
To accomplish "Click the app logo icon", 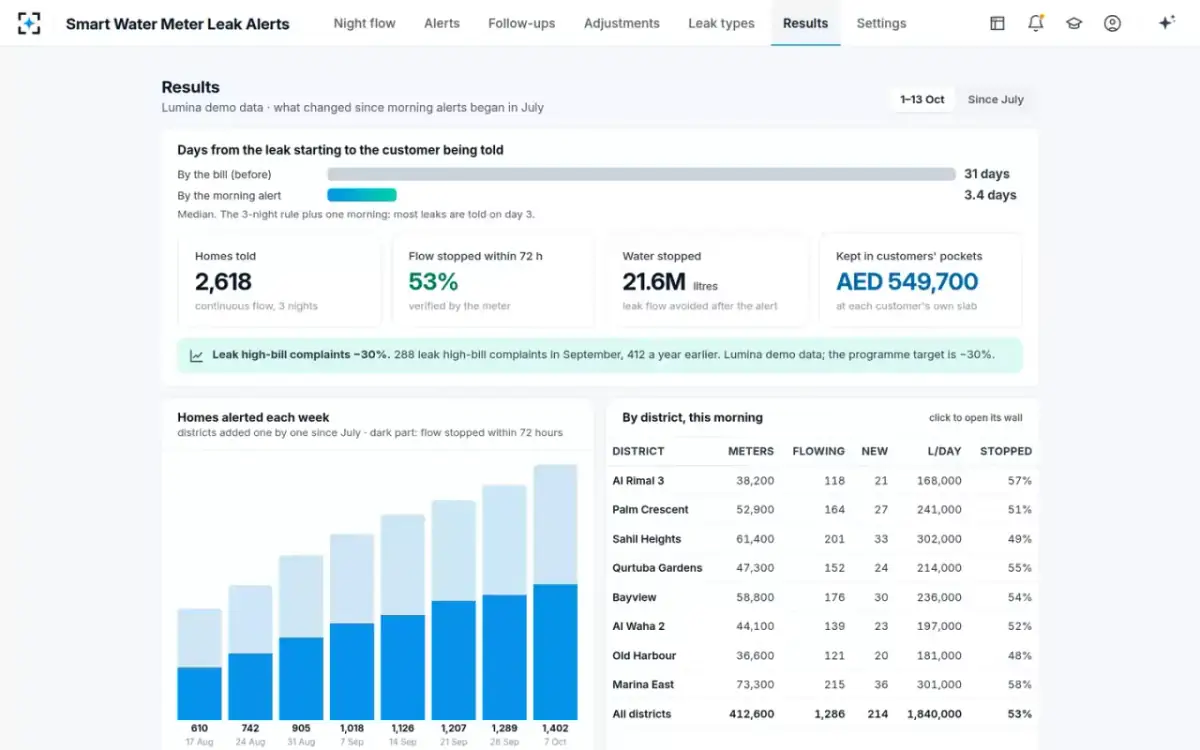I will (x=29, y=23).
